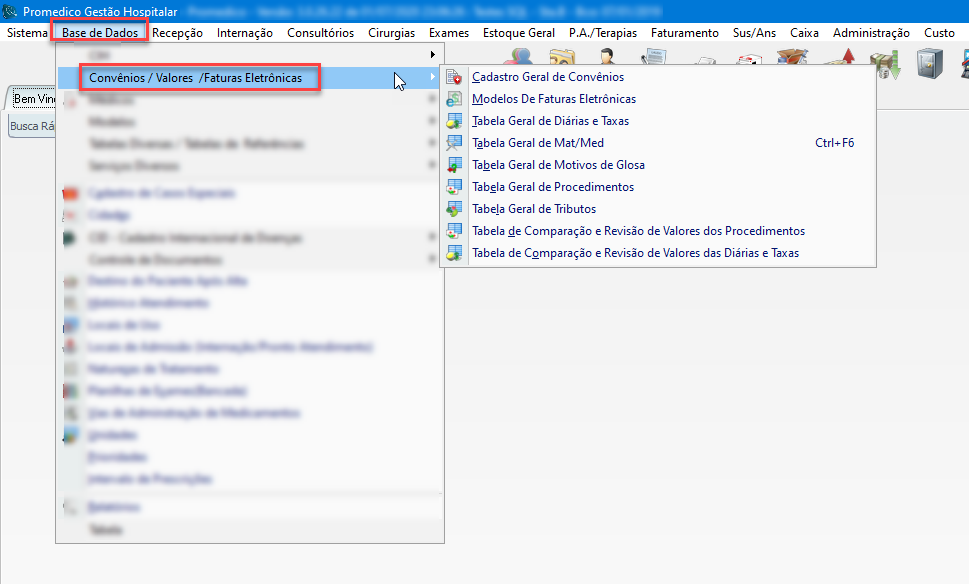Click the money with green arrow toolbar icon
The image size is (969, 584).
click(x=885, y=64)
